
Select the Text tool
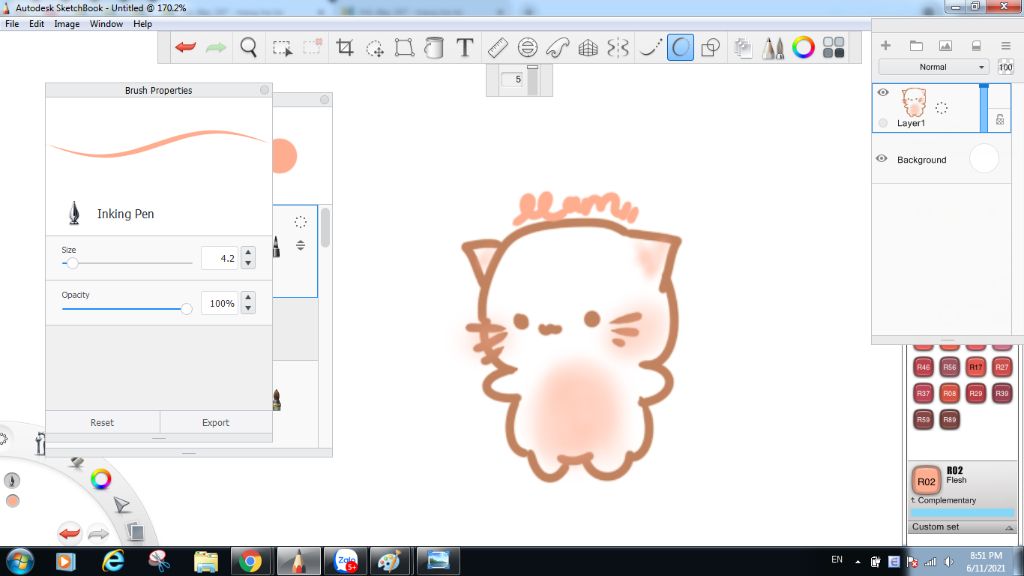coord(464,47)
